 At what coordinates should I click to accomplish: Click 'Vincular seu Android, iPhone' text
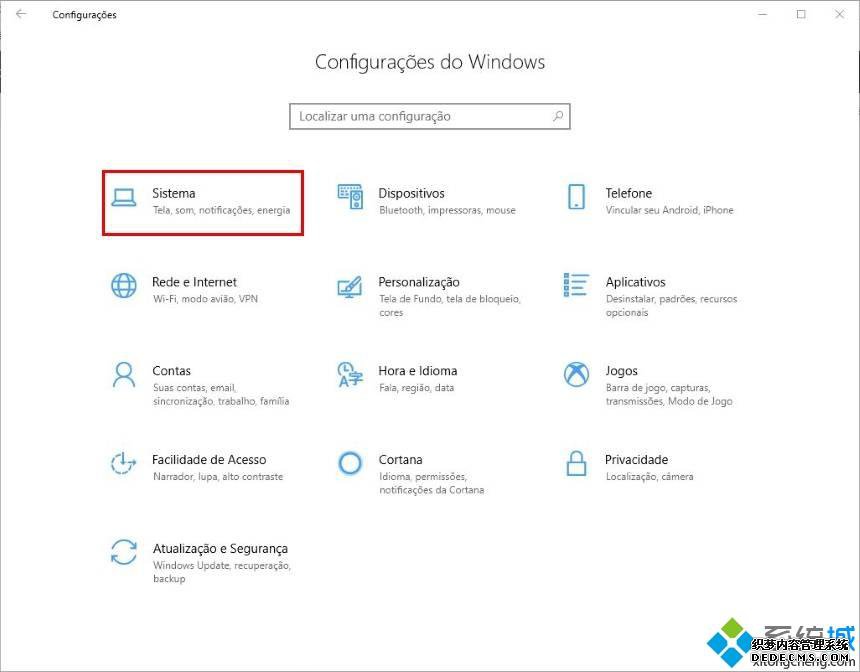pos(669,210)
